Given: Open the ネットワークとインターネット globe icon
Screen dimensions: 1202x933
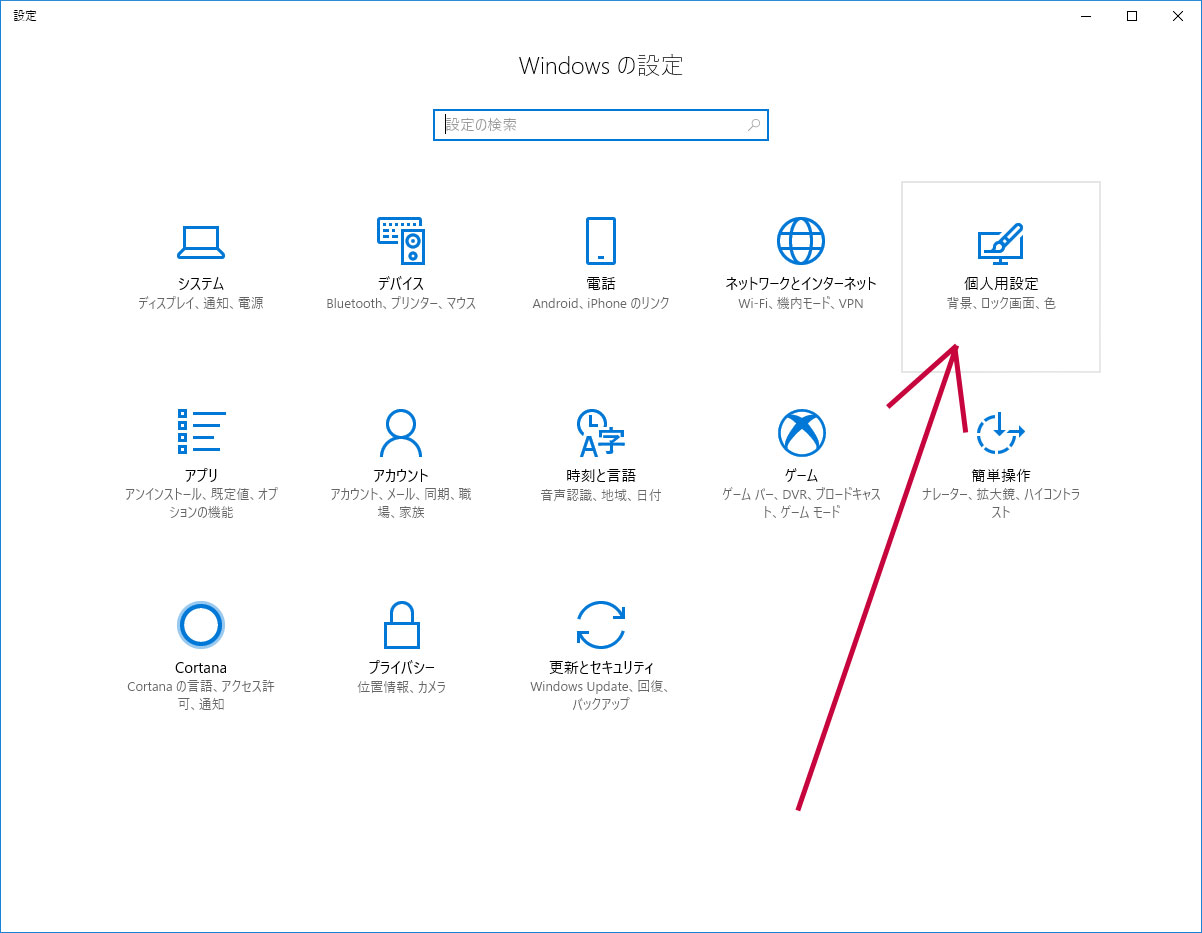Looking at the screenshot, I should pyautogui.click(x=801, y=240).
